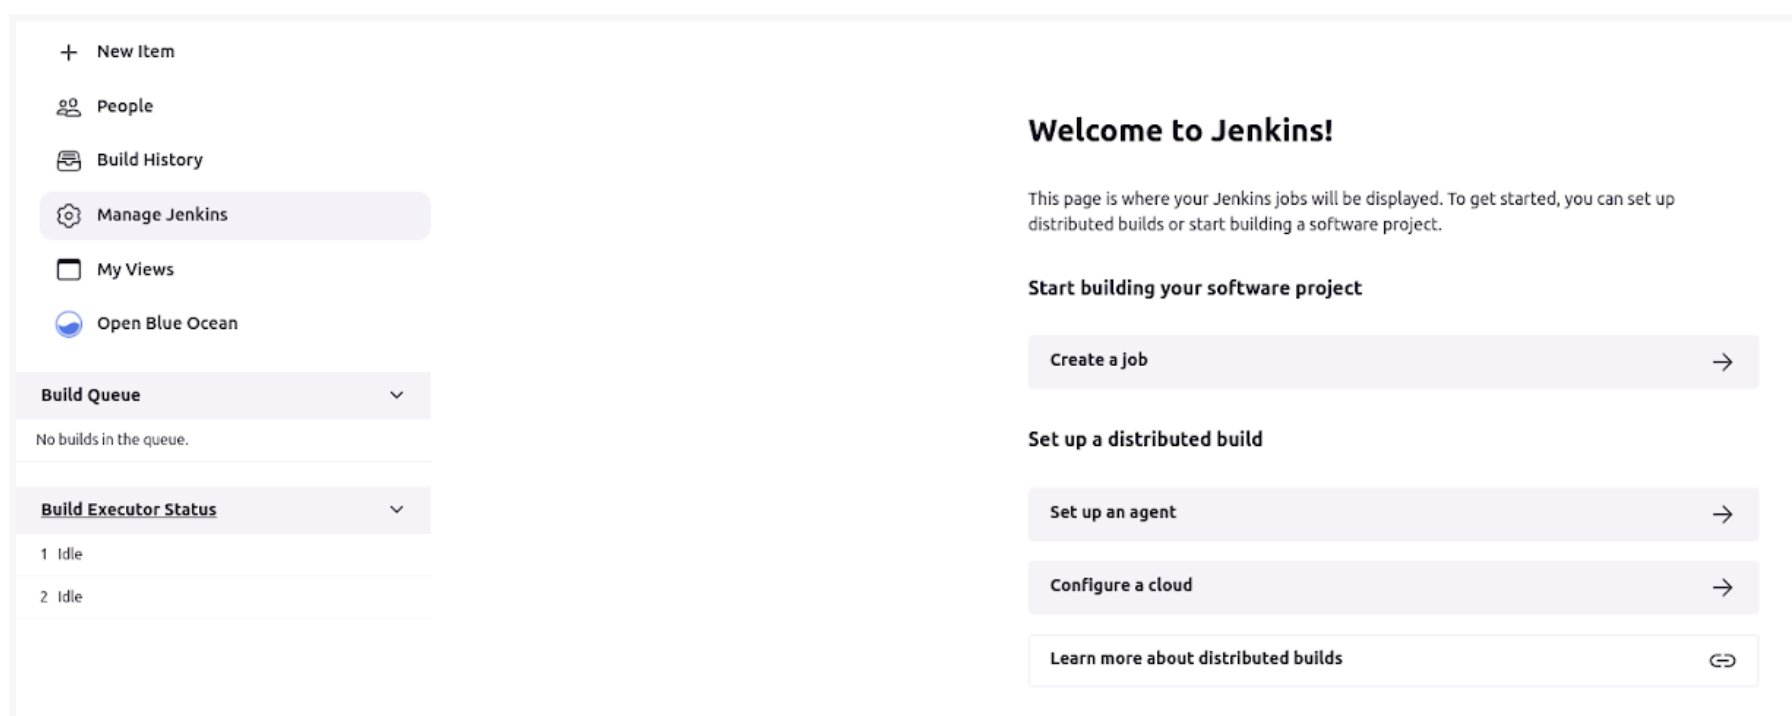The image size is (1792, 716).
Task: Collapse the Build Executor Status panel
Action: click(394, 508)
